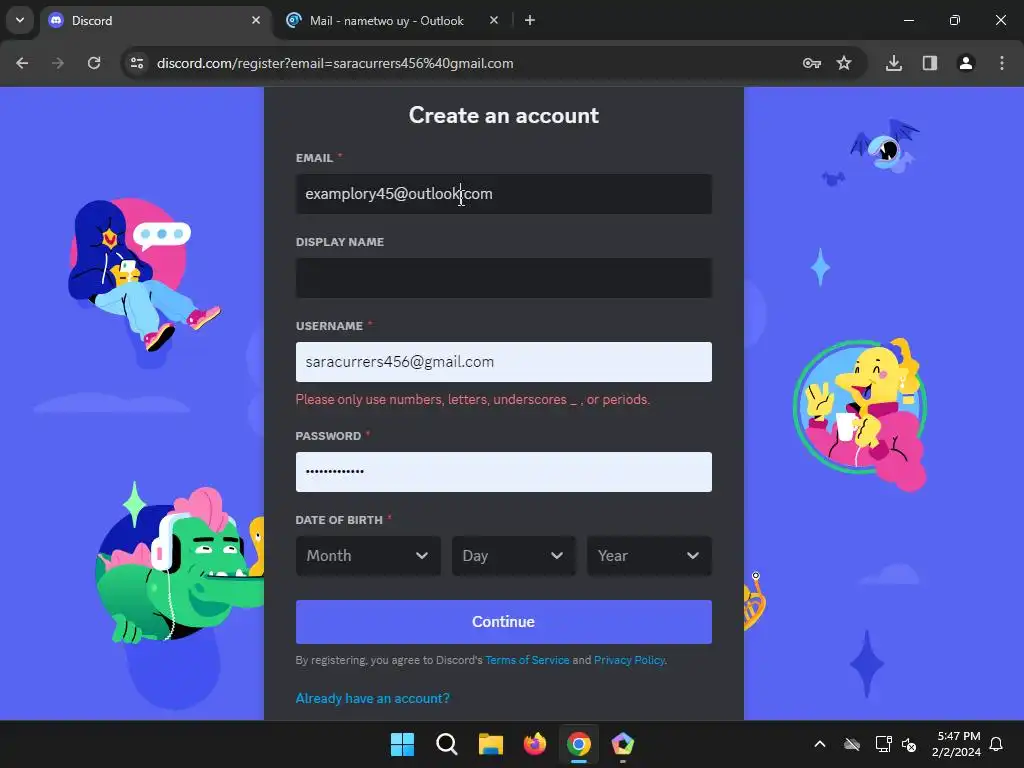The width and height of the screenshot is (1024, 768).
Task: Click the Chrome taskbar icon
Action: pyautogui.click(x=579, y=744)
